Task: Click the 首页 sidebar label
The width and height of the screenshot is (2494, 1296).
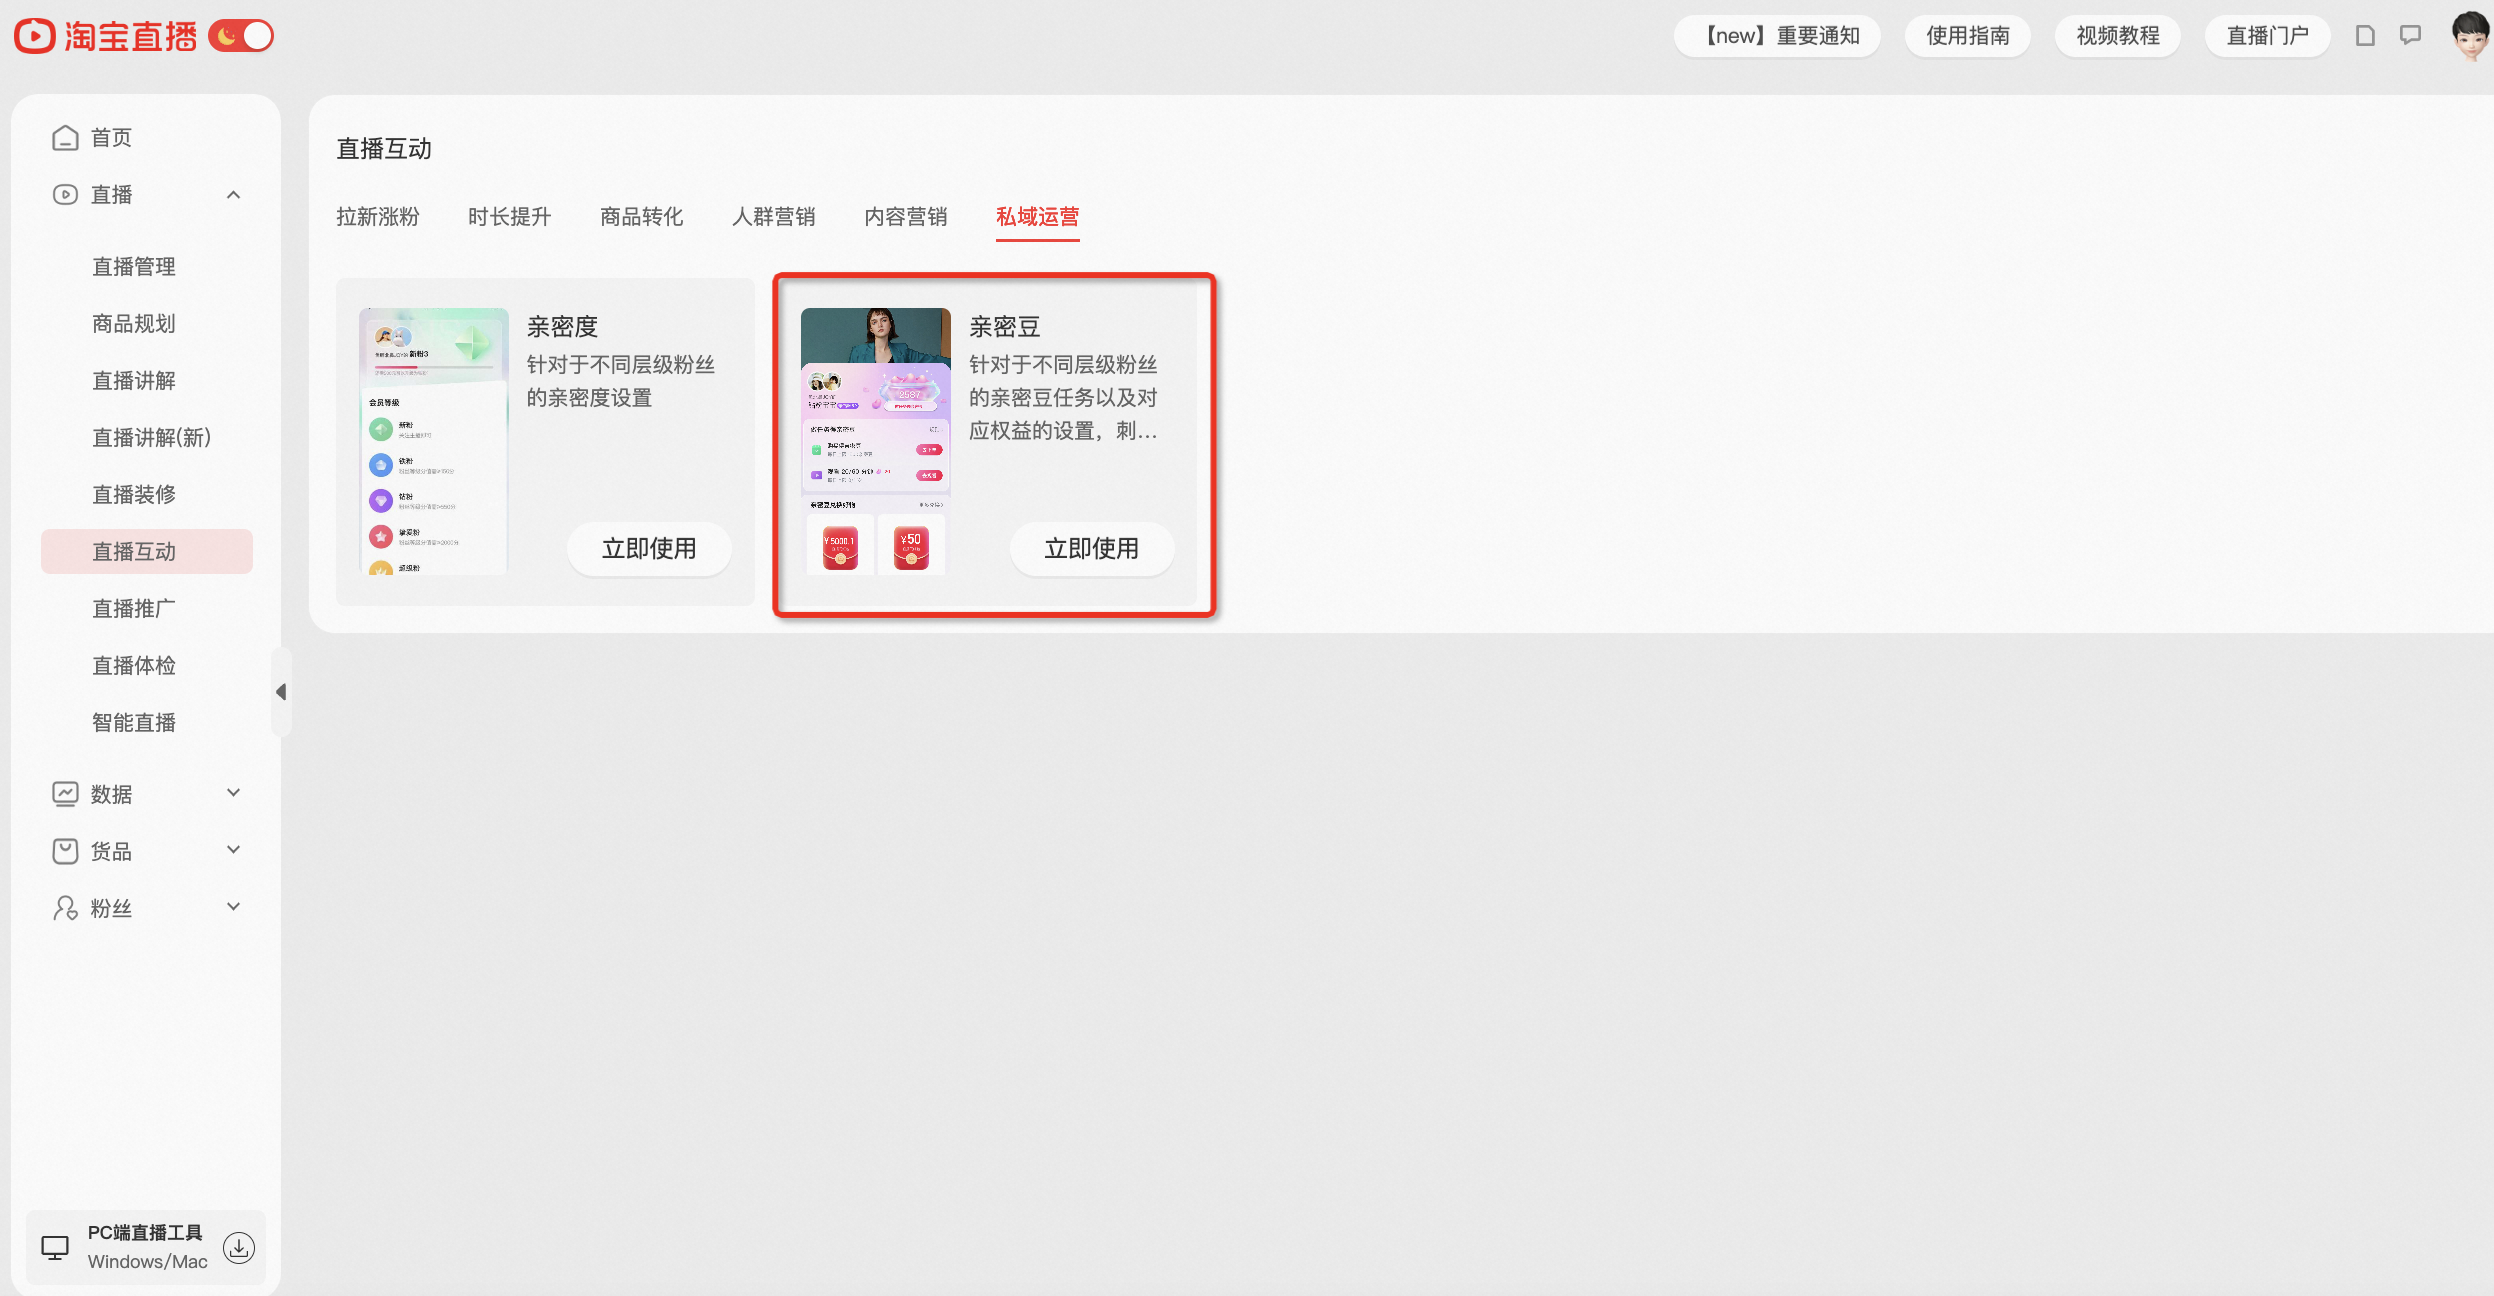Action: [111, 138]
